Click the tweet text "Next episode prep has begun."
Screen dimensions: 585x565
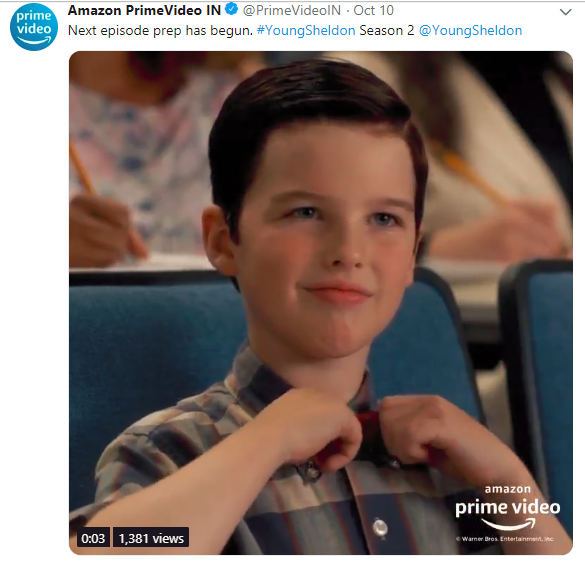tap(160, 31)
